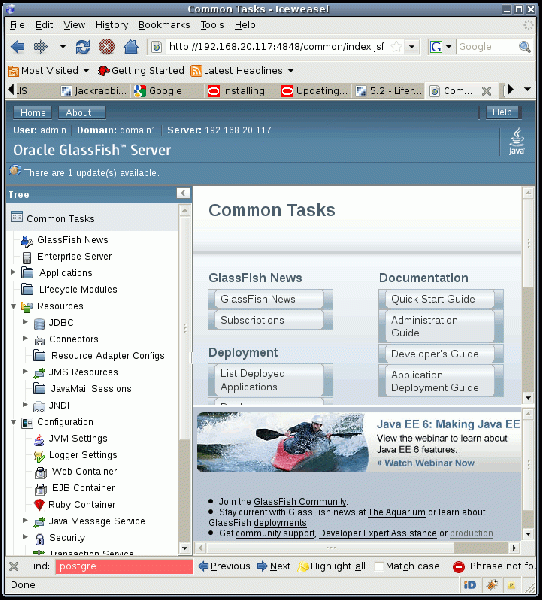Open the GlassFish Community link
Screen dimensions: 542x600
tap(300, 501)
